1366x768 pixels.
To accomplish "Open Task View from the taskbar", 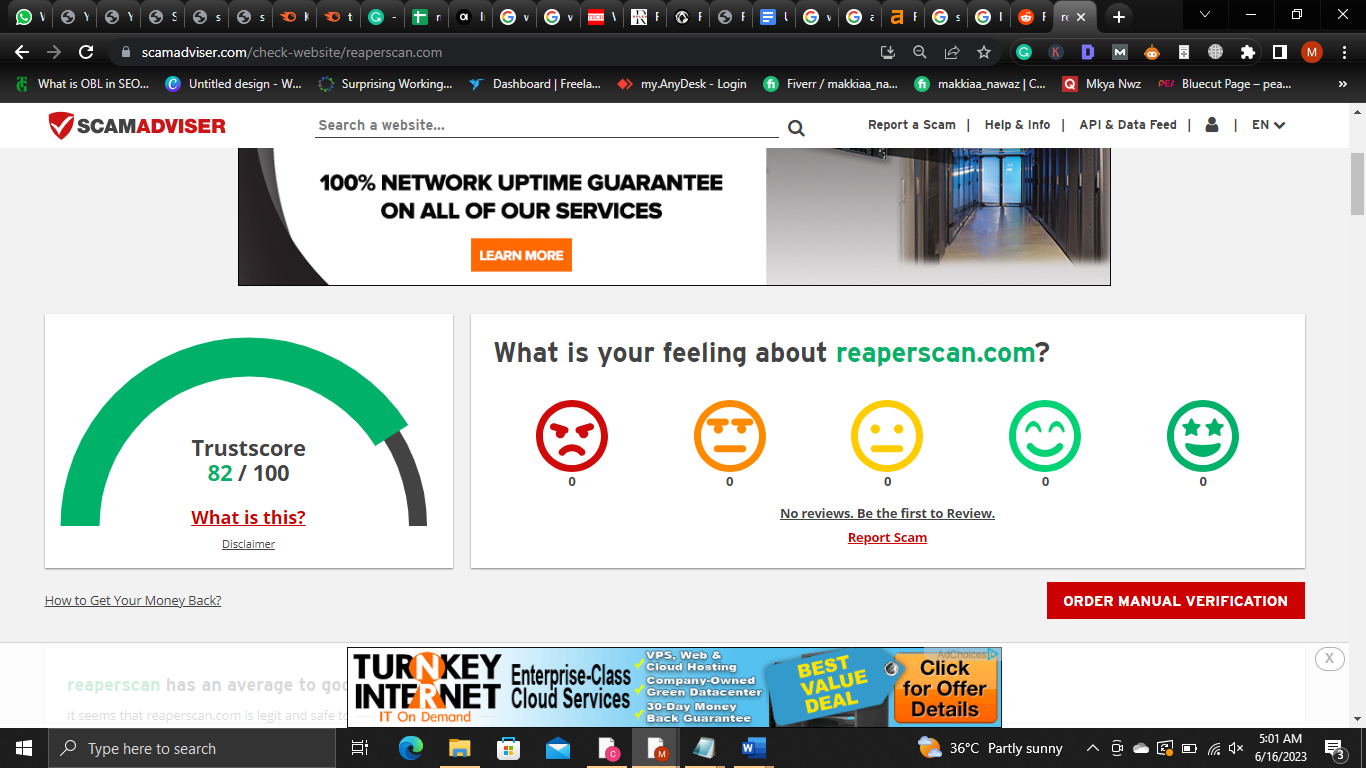I will point(360,748).
